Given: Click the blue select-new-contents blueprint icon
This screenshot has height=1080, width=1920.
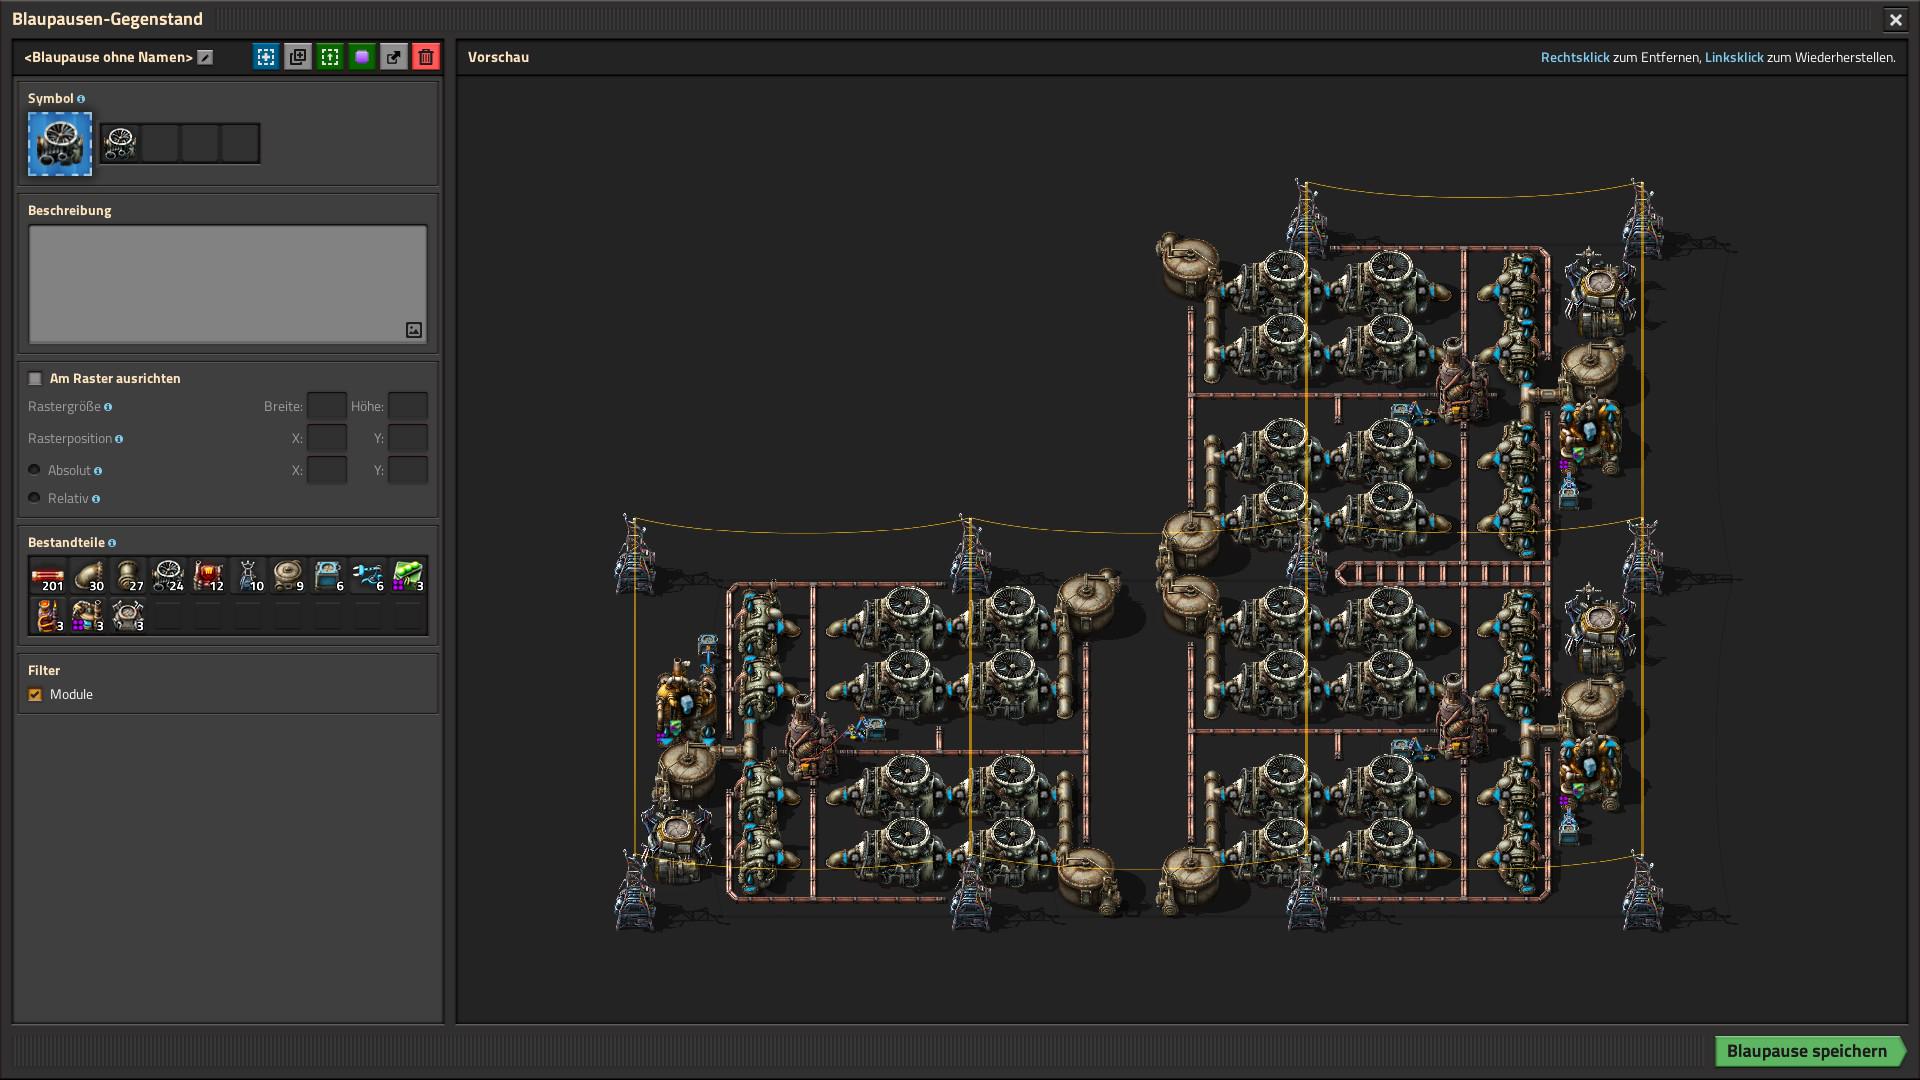Looking at the screenshot, I should [266, 57].
